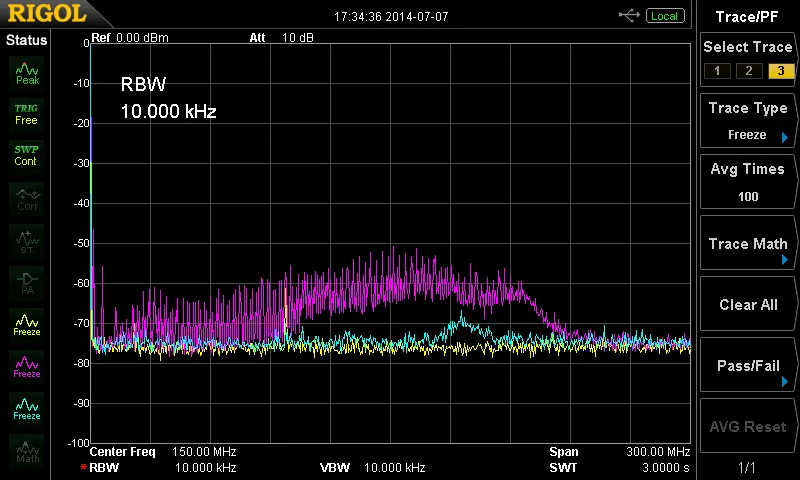The width and height of the screenshot is (800, 480).
Task: Click the dimmed PA preamplifier icon
Action: 27,284
